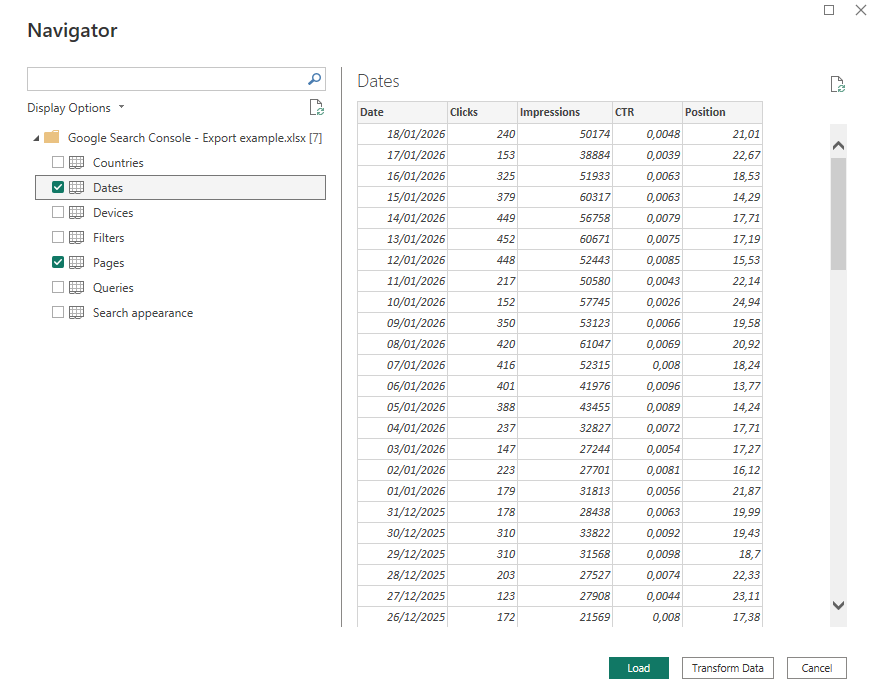Refresh the preview using the icon above Dates
873x693 pixels.
[838, 84]
